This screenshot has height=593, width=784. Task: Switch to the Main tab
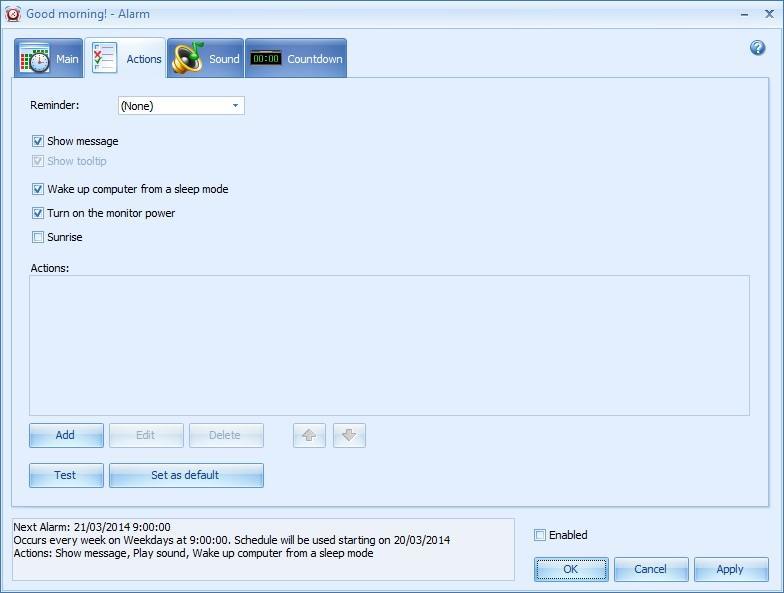(x=48, y=58)
